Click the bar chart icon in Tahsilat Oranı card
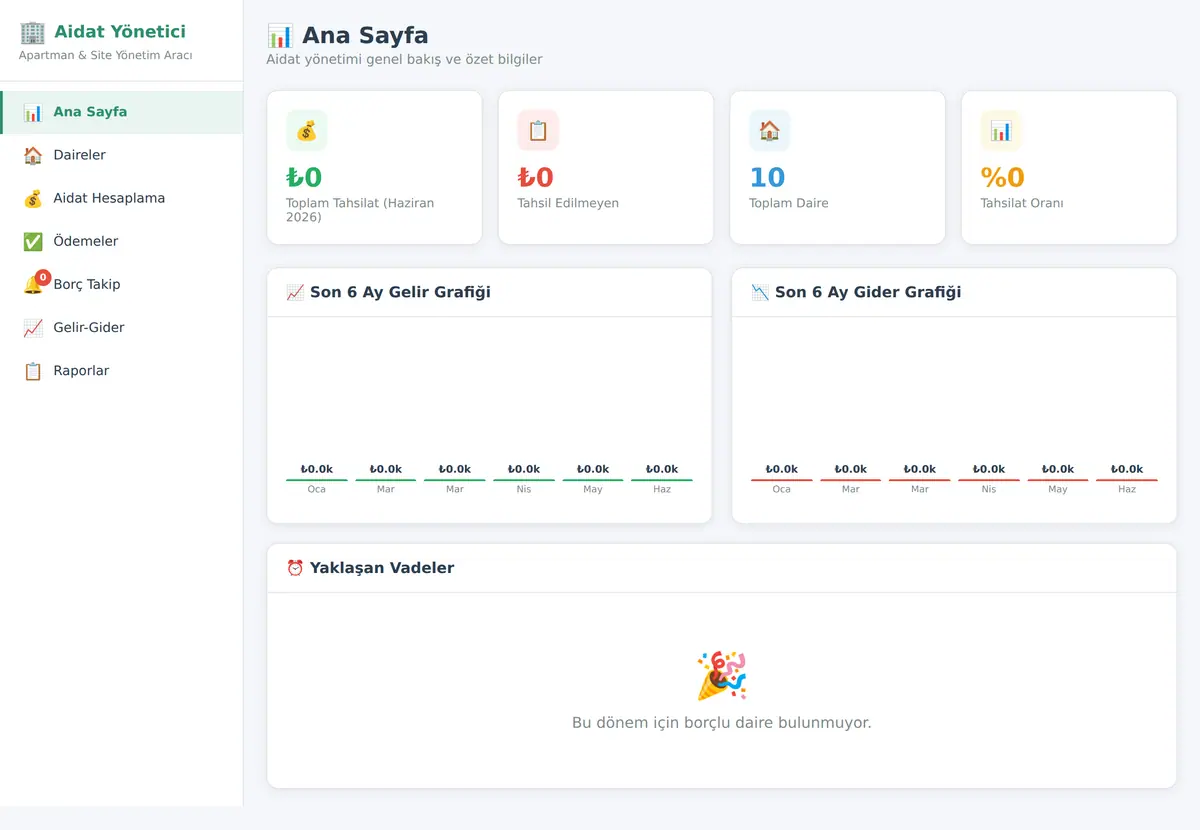 click(1001, 130)
